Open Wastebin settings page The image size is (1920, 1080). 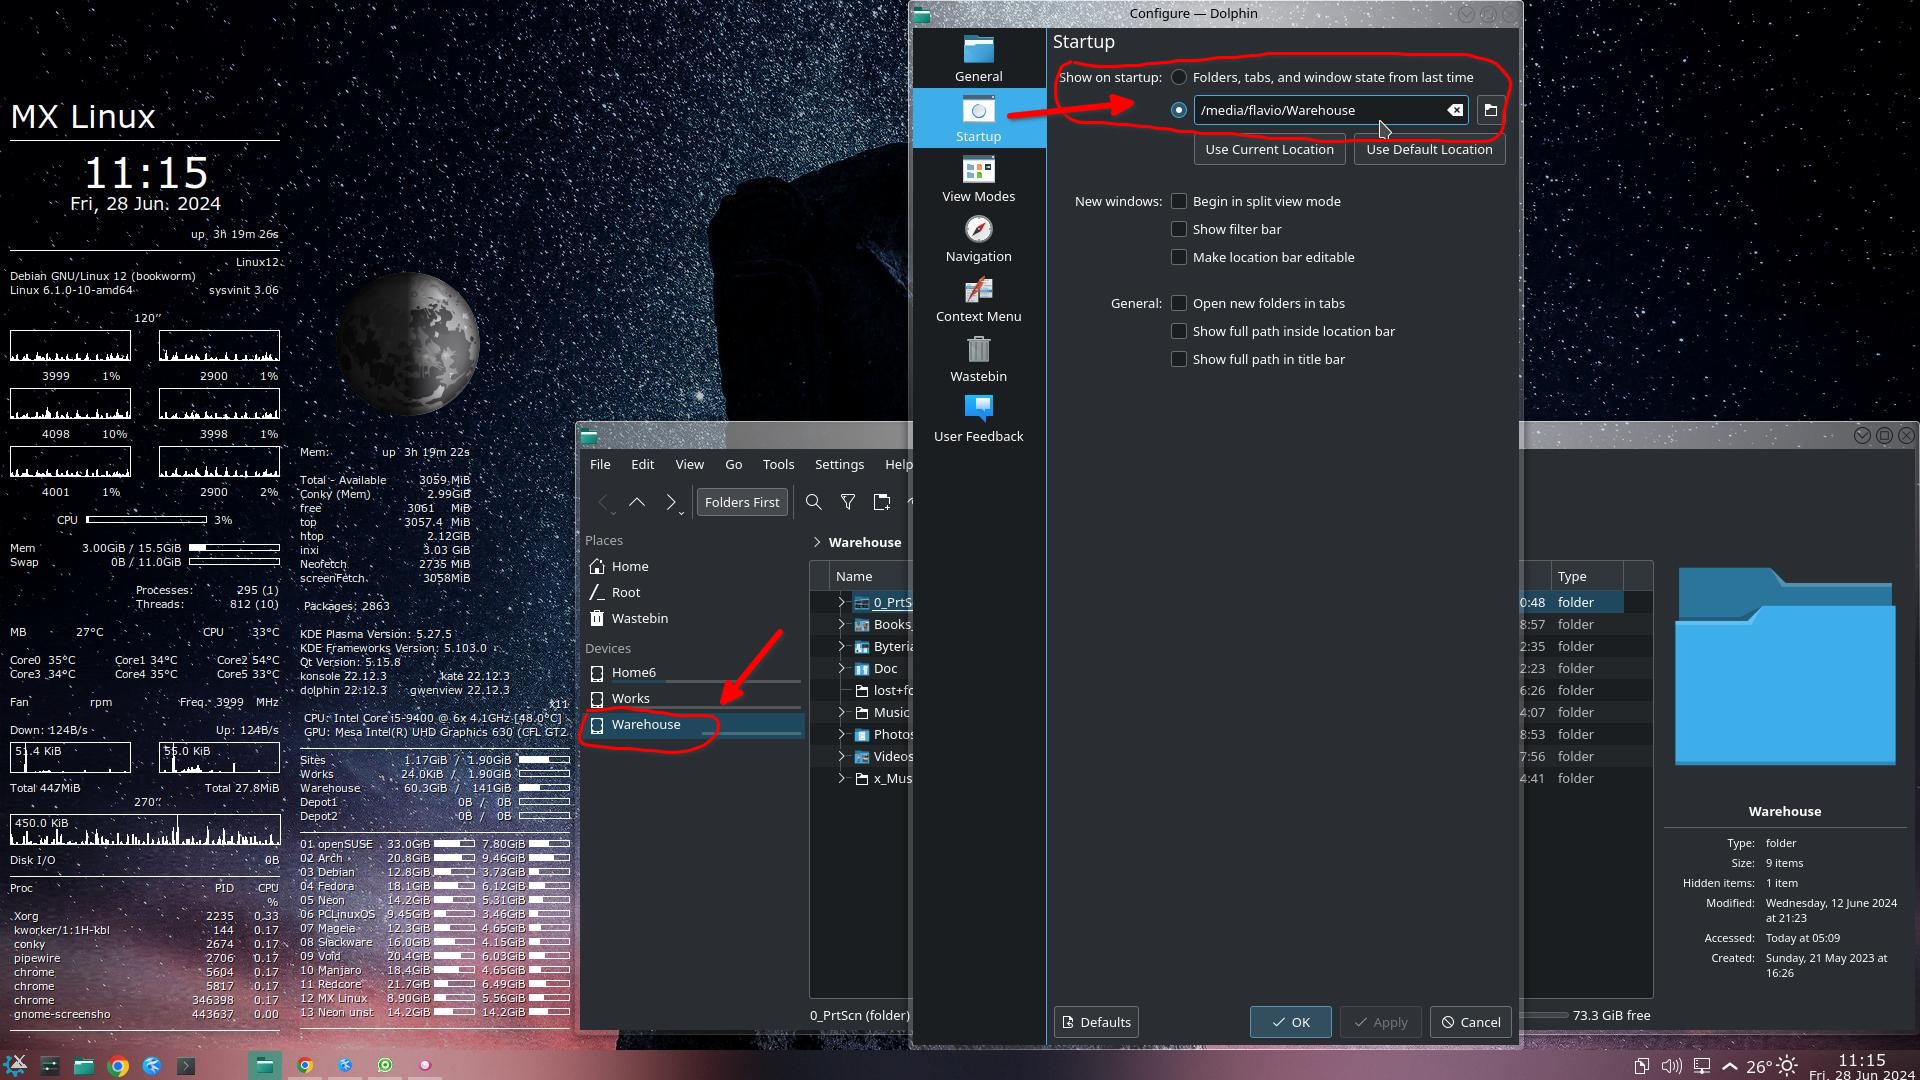click(x=978, y=359)
